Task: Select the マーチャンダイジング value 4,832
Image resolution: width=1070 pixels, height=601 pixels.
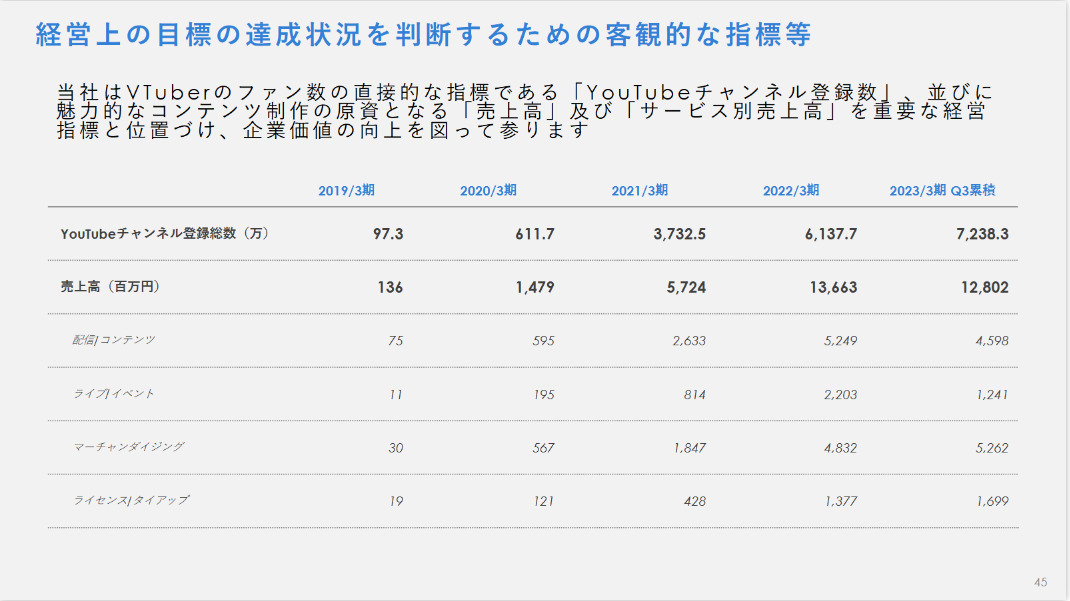Action: pos(840,448)
